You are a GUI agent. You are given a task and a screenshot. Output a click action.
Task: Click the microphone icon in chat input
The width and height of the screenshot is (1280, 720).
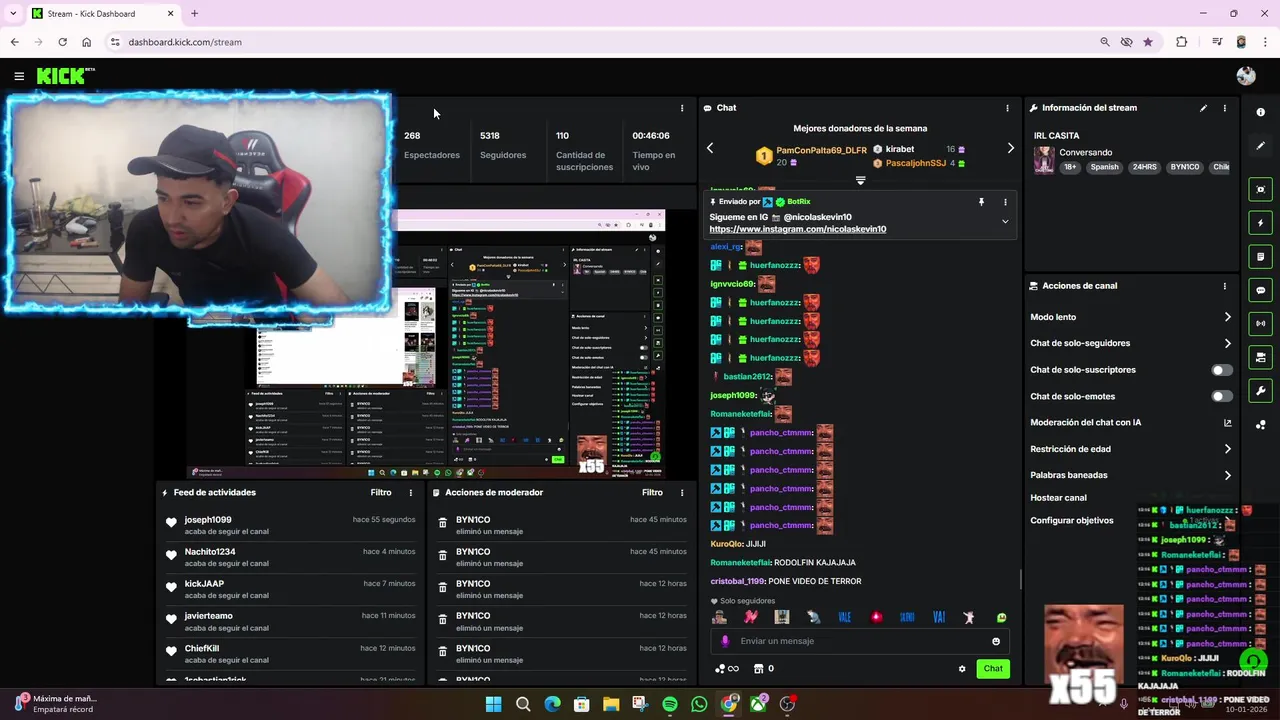click(x=725, y=642)
